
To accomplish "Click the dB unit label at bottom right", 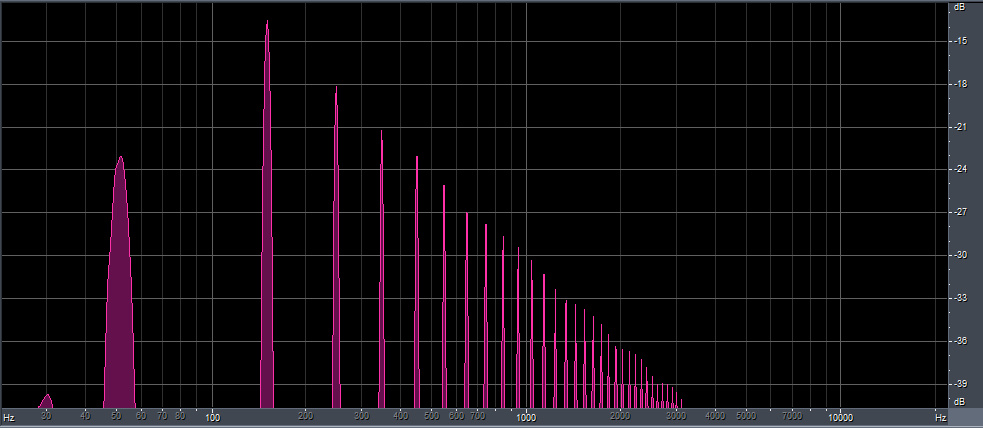I will (x=959, y=401).
